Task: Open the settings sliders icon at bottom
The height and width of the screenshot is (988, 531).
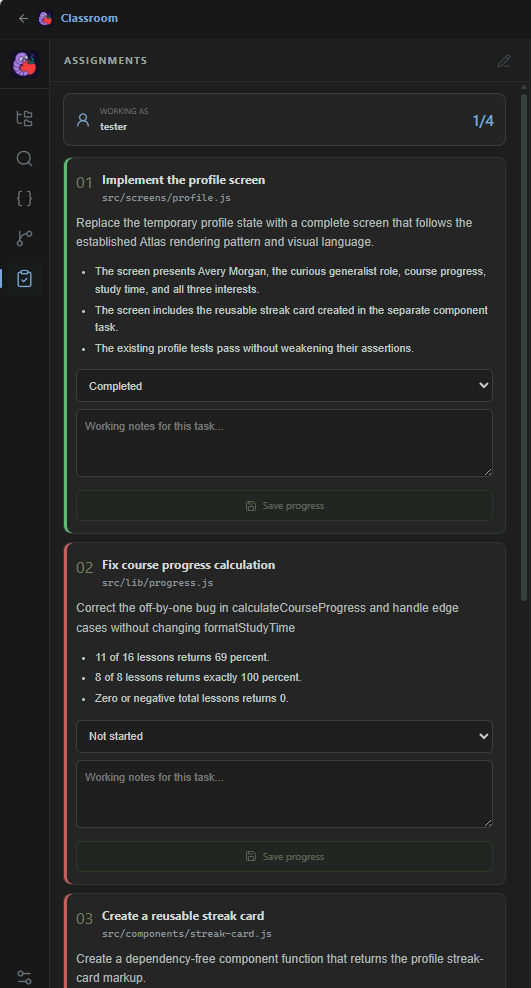Action: point(25,977)
